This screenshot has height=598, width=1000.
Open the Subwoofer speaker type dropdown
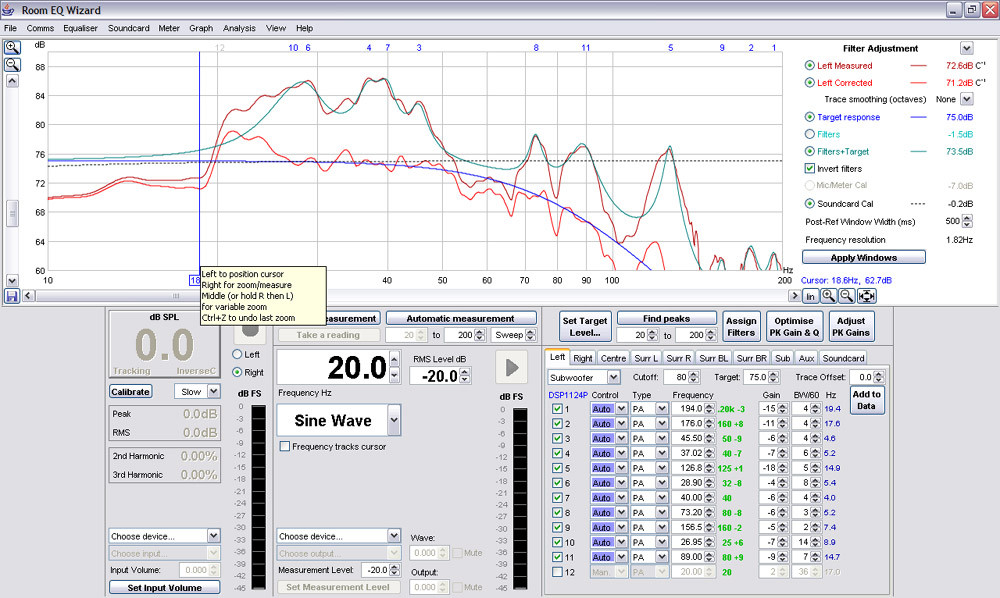pyautogui.click(x=613, y=377)
